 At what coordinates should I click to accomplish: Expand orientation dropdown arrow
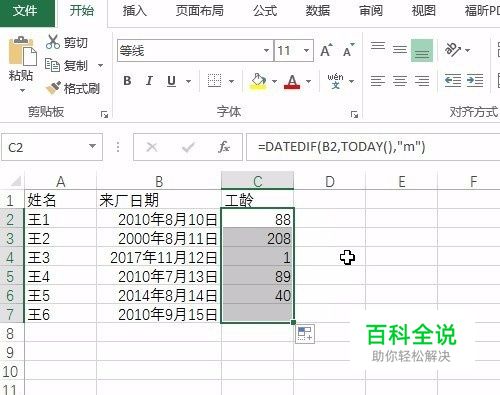pos(468,50)
